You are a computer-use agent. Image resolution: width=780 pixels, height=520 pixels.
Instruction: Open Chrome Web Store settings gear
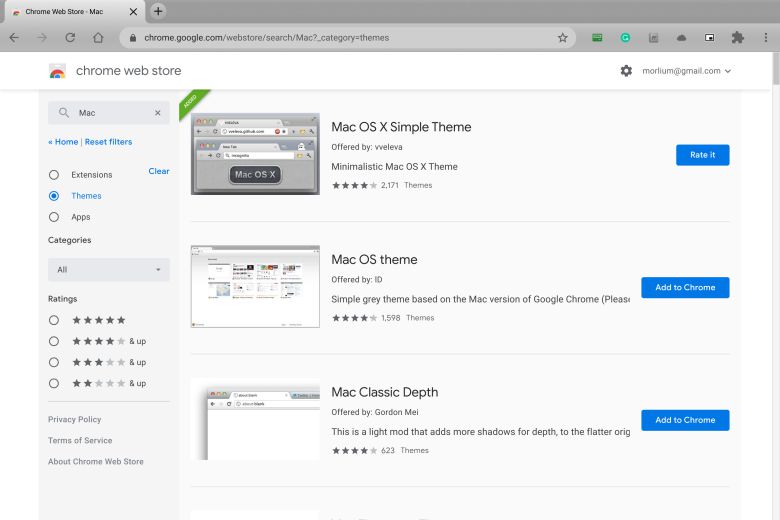[x=626, y=71]
